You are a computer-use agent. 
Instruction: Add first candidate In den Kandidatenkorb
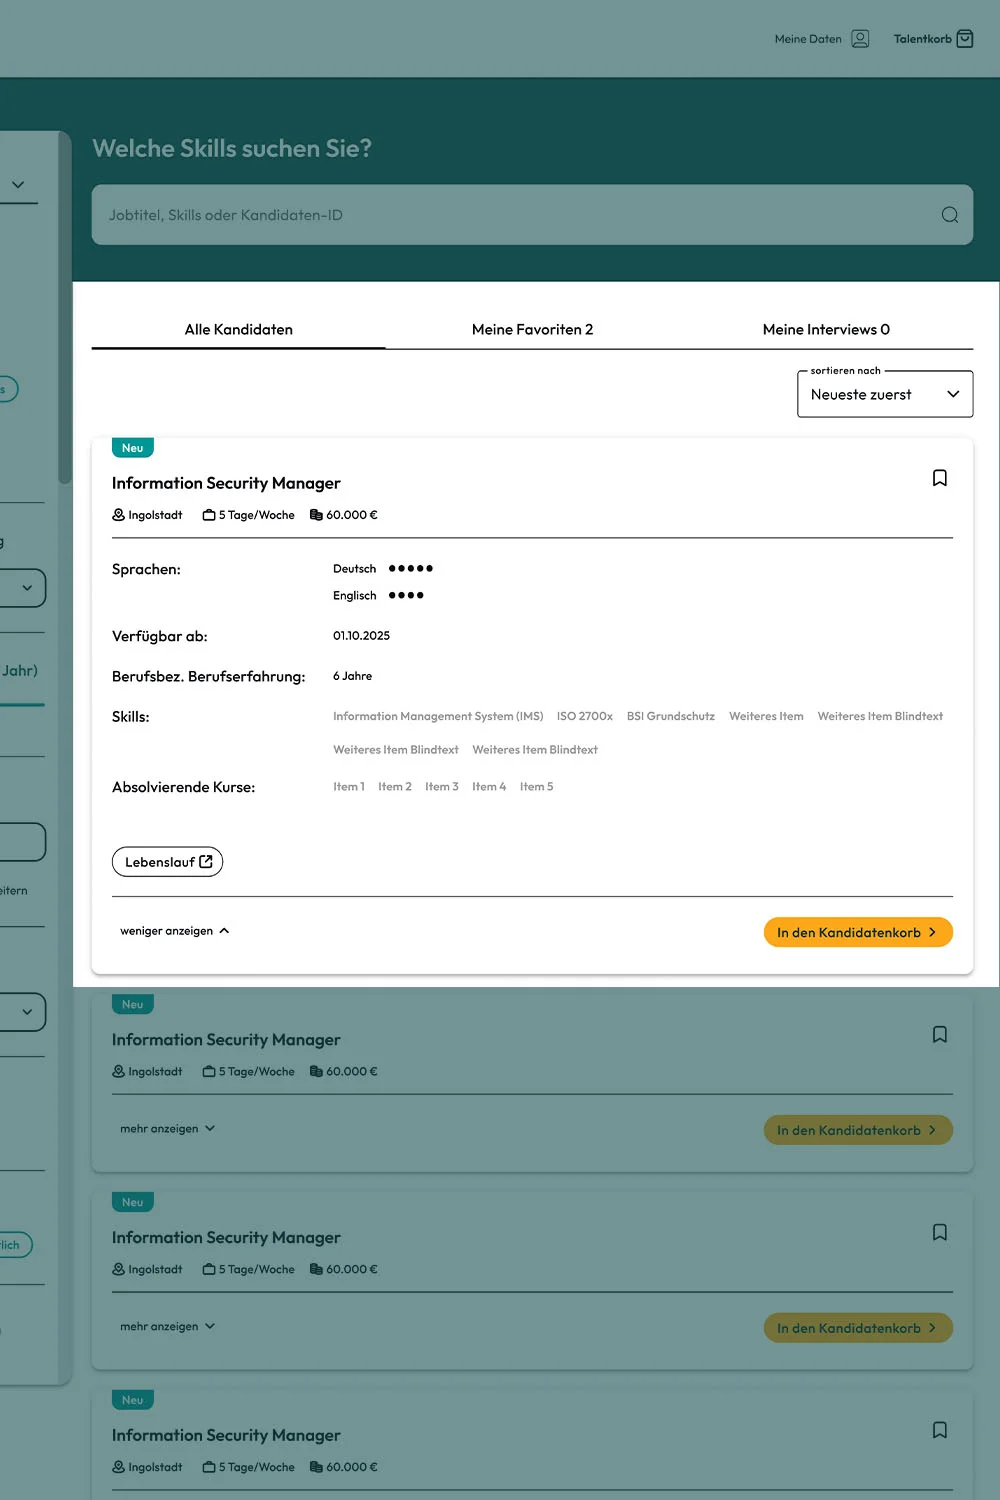pos(858,932)
